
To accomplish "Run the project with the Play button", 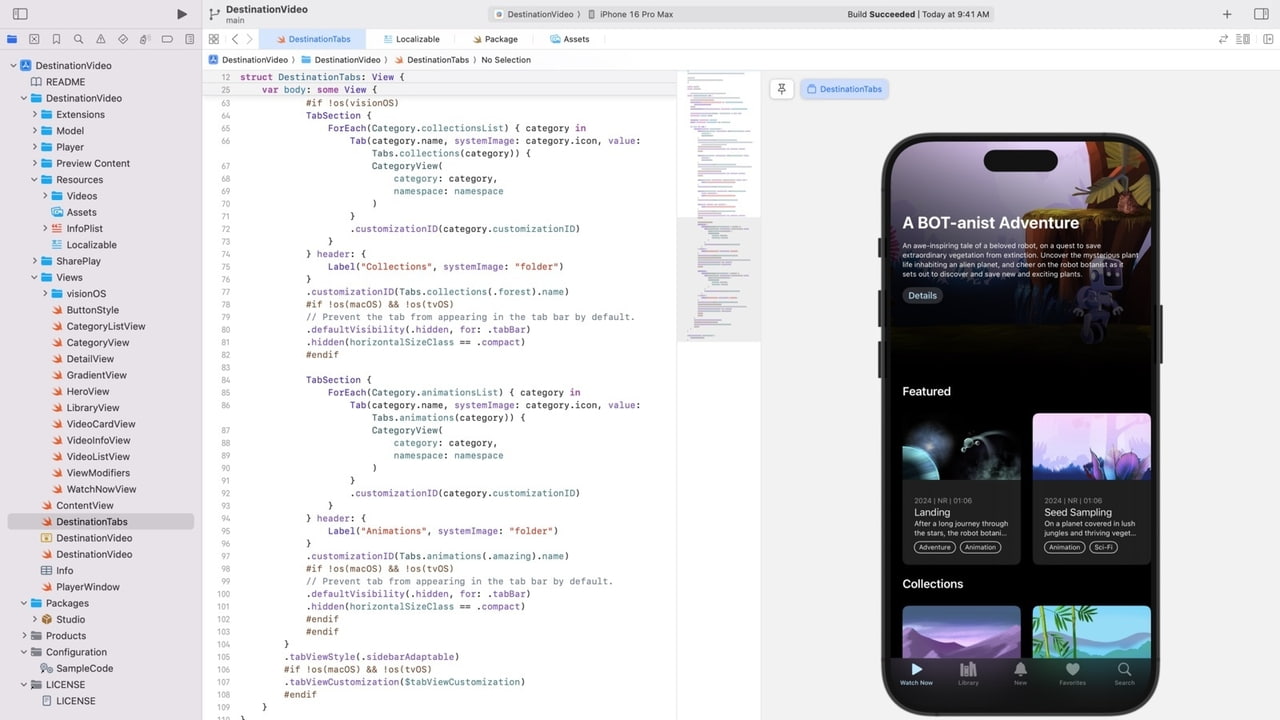I will tap(182, 14).
